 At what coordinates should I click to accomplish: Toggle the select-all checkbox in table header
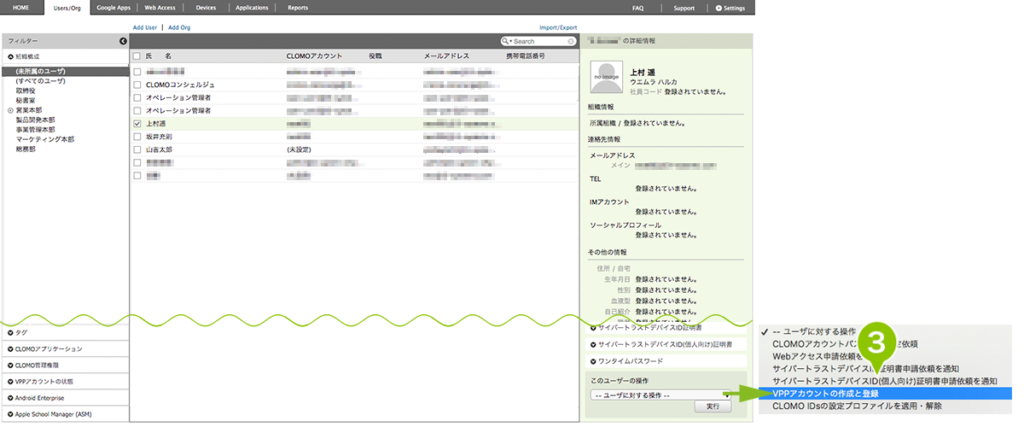pos(137,57)
